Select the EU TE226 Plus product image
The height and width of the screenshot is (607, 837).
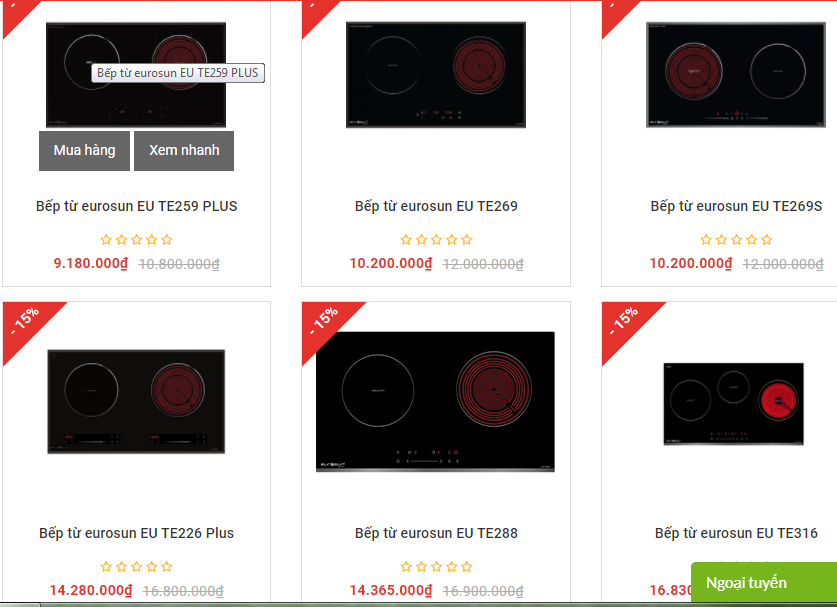[136, 401]
